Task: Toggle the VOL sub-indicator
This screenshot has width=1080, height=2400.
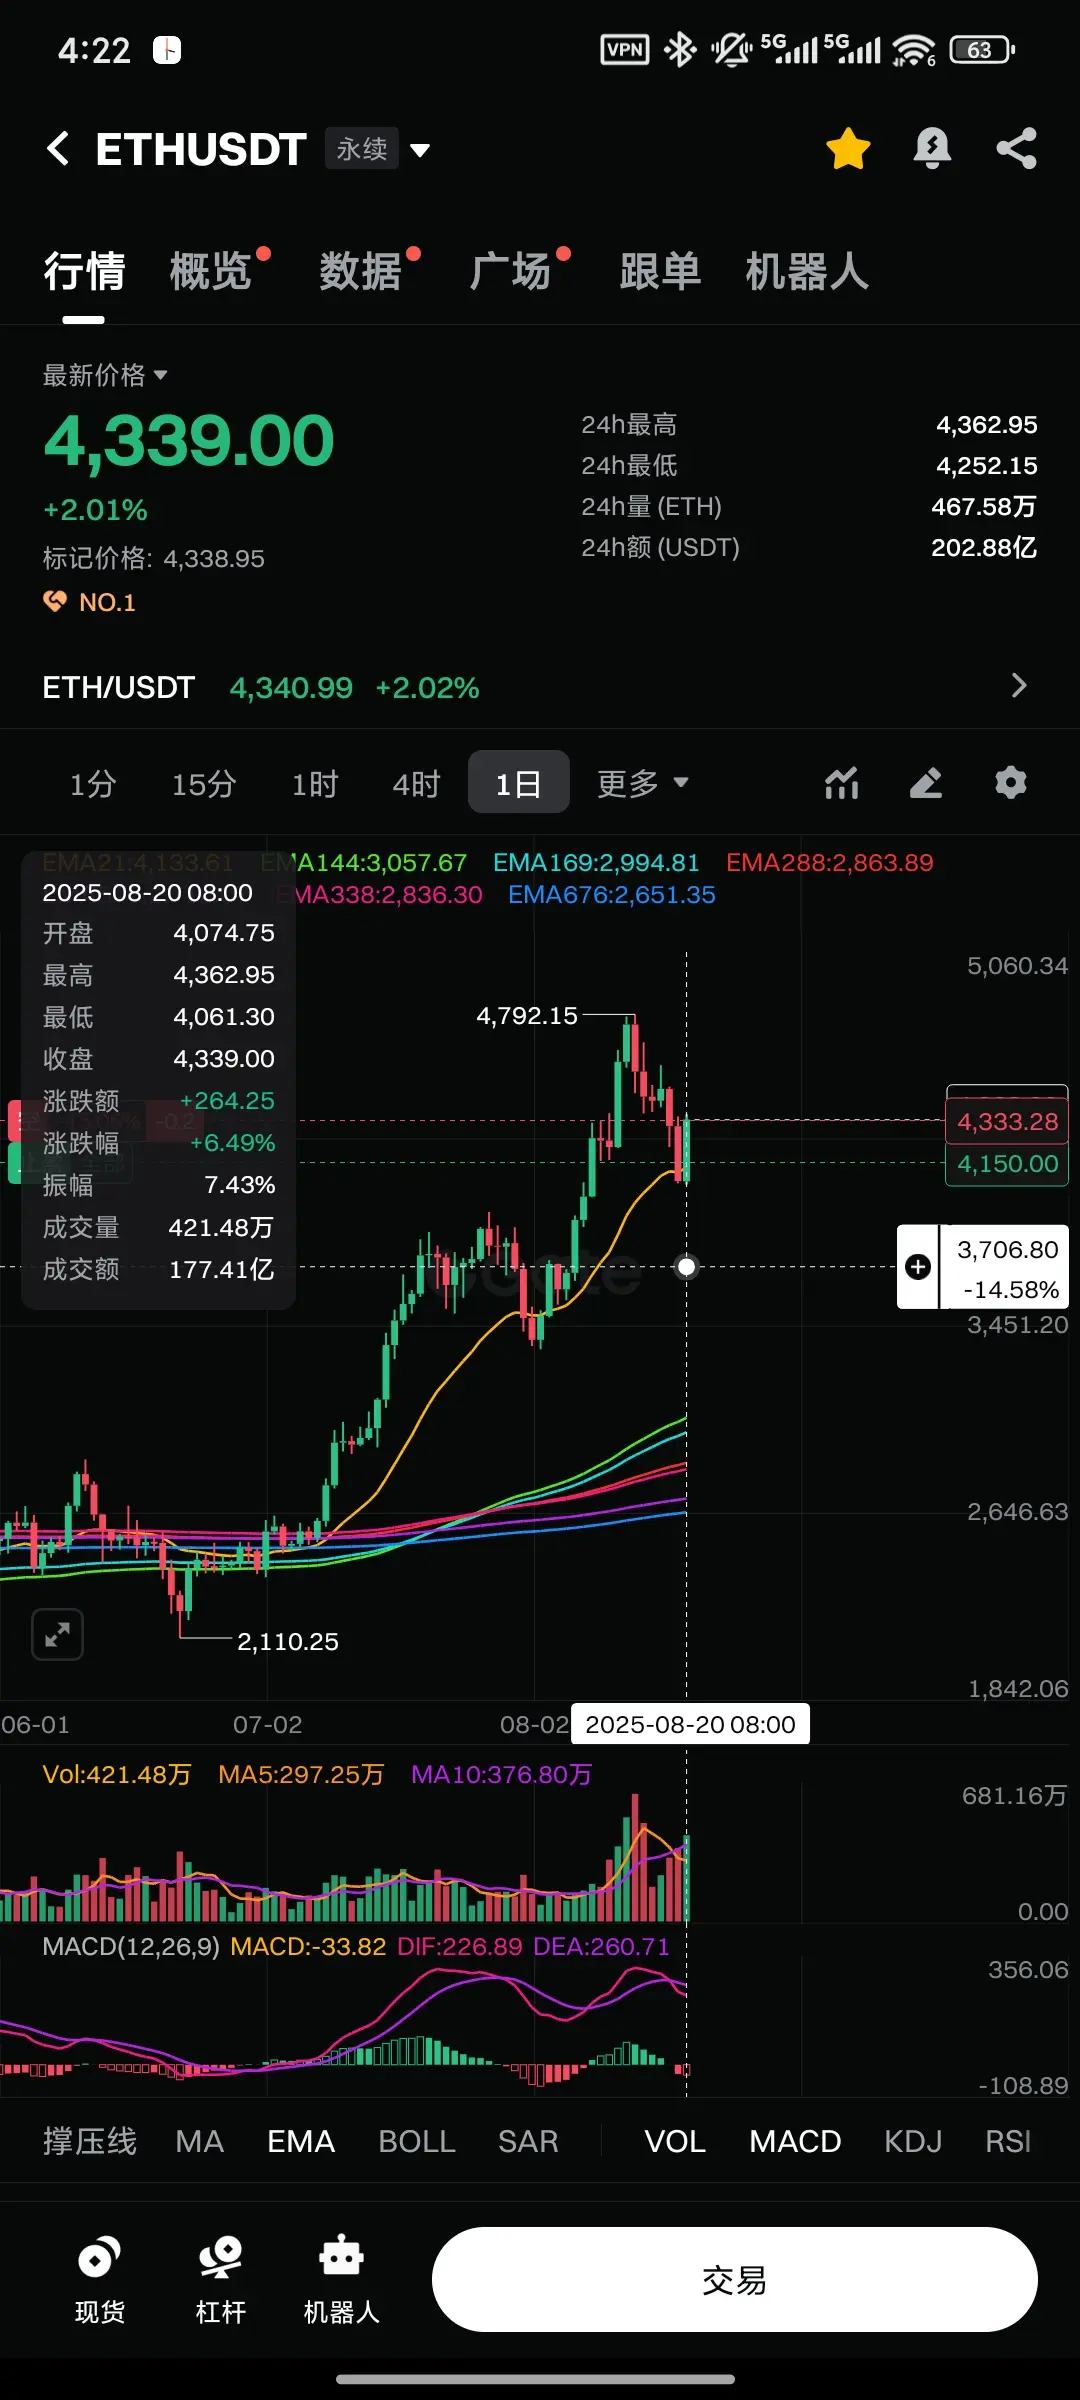Action: coord(675,2141)
